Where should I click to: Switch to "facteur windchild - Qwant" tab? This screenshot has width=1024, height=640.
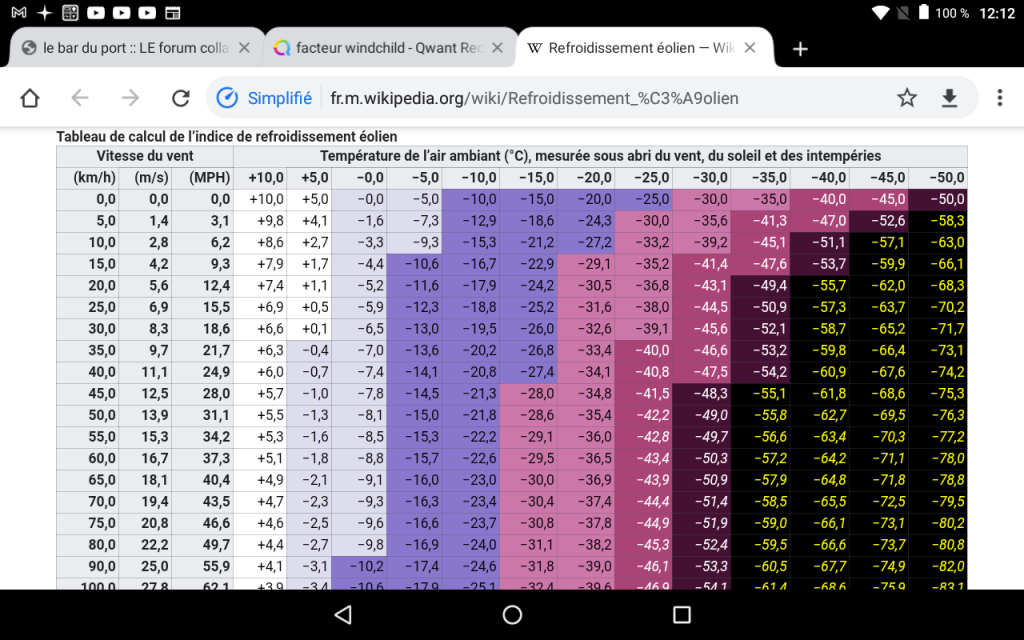380,48
